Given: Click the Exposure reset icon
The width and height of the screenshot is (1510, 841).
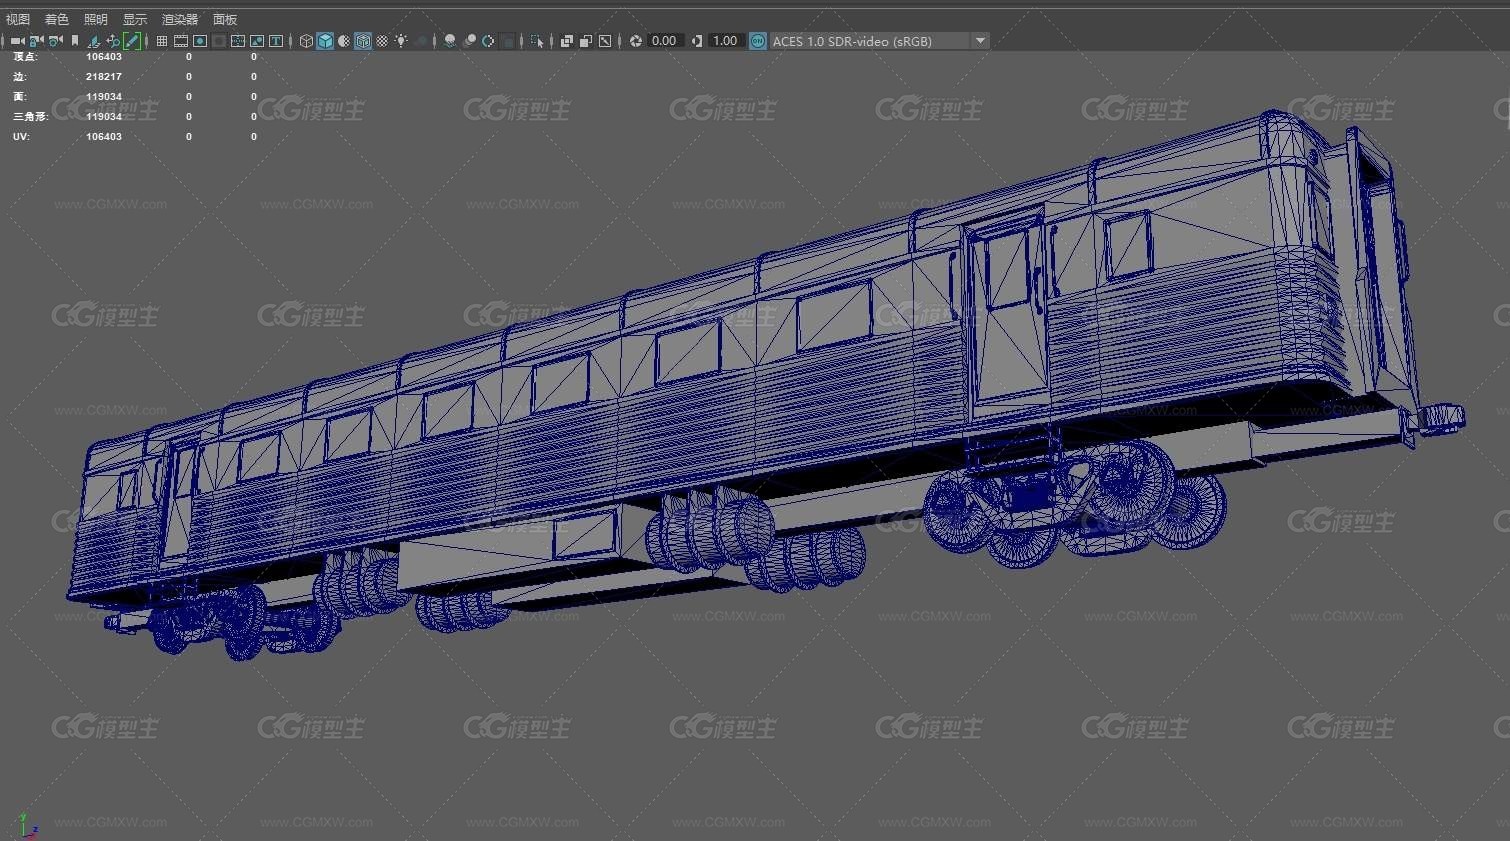Looking at the screenshot, I should point(635,41).
